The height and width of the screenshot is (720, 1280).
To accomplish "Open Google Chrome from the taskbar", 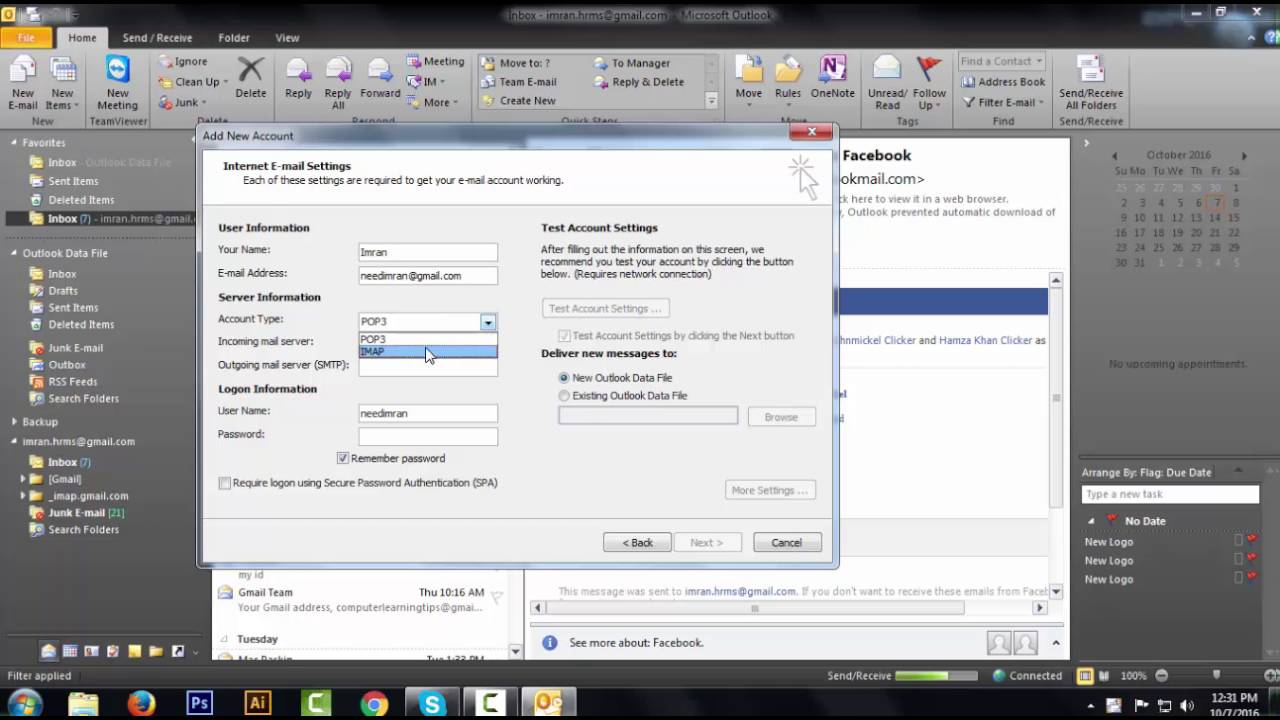I will [x=374, y=703].
